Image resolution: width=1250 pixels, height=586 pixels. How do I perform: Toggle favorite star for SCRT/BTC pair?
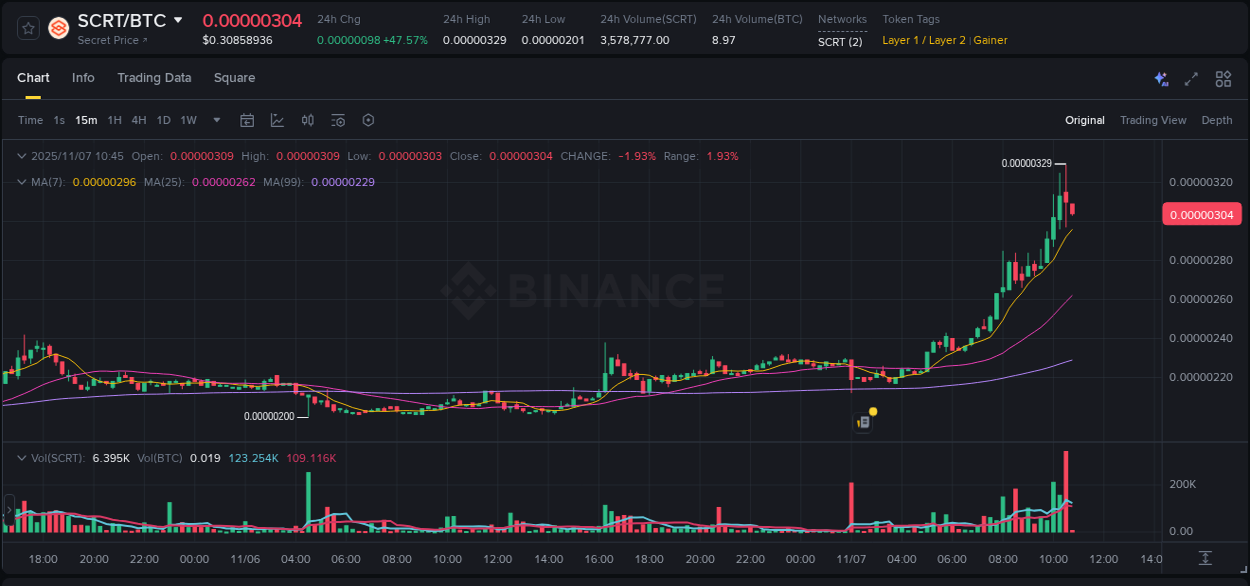27,28
